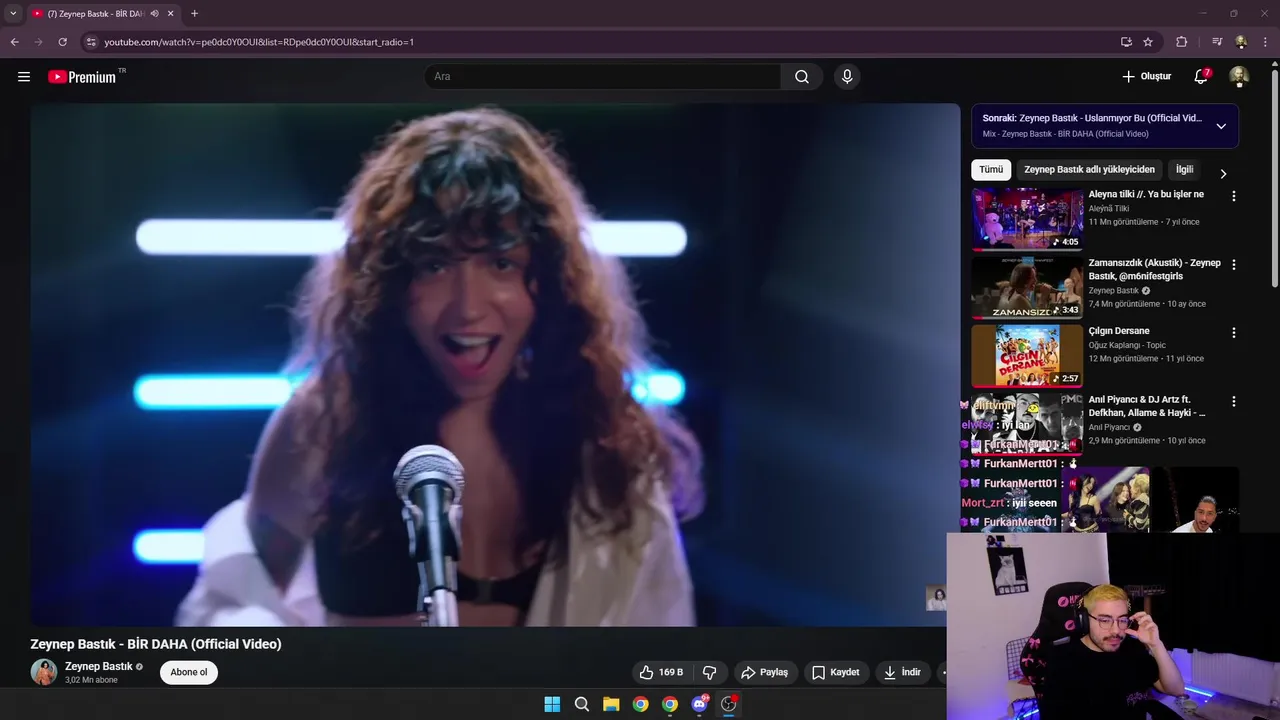Bookmark this page with star icon
This screenshot has width=1280, height=720.
coord(1148,42)
